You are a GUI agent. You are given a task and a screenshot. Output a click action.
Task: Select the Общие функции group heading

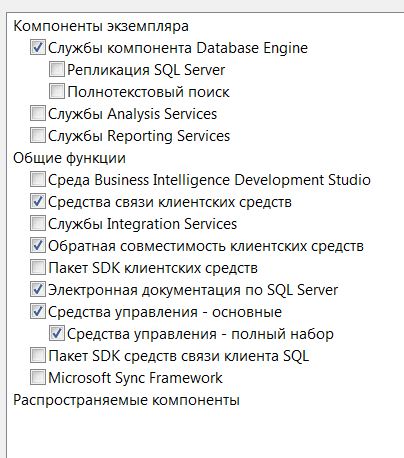[69, 158]
